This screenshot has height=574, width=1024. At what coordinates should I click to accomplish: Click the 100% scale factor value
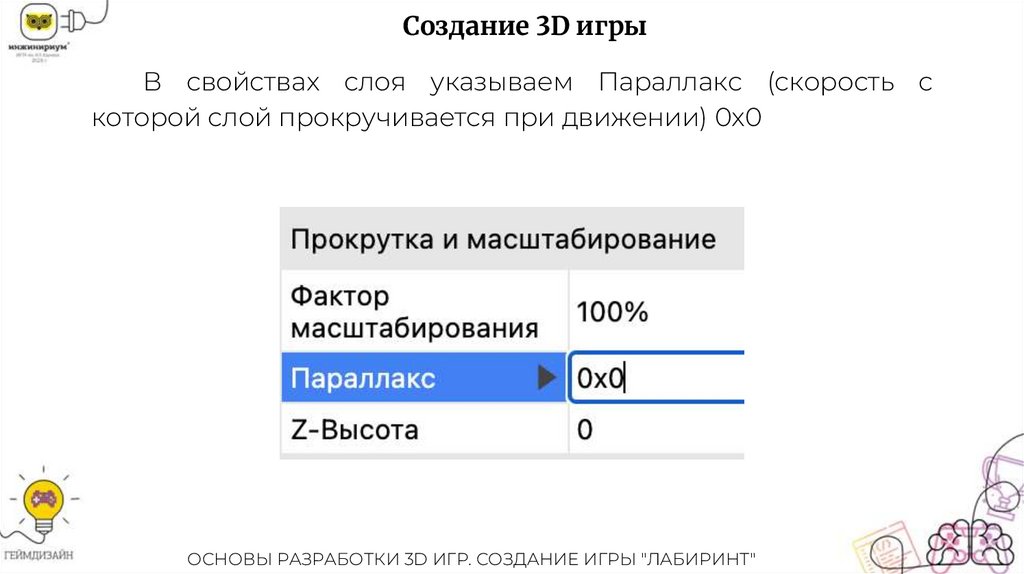coord(613,312)
